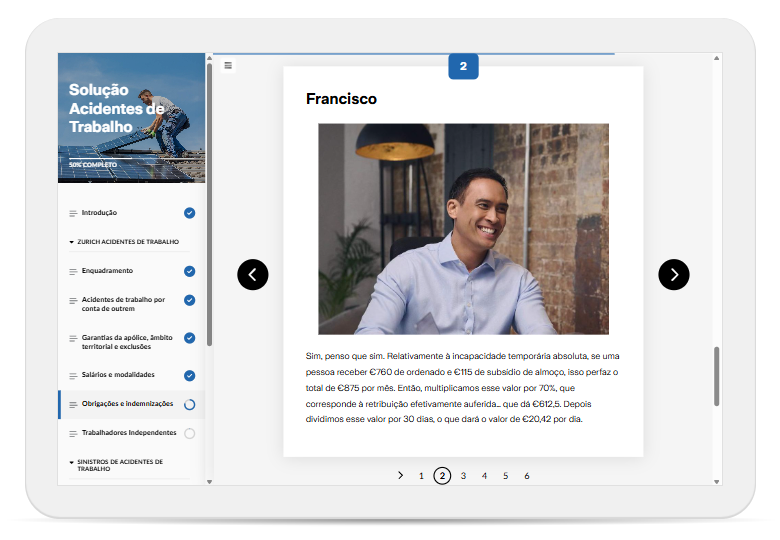Go to next slide with right arrow
The image size is (780, 540).
tap(674, 274)
